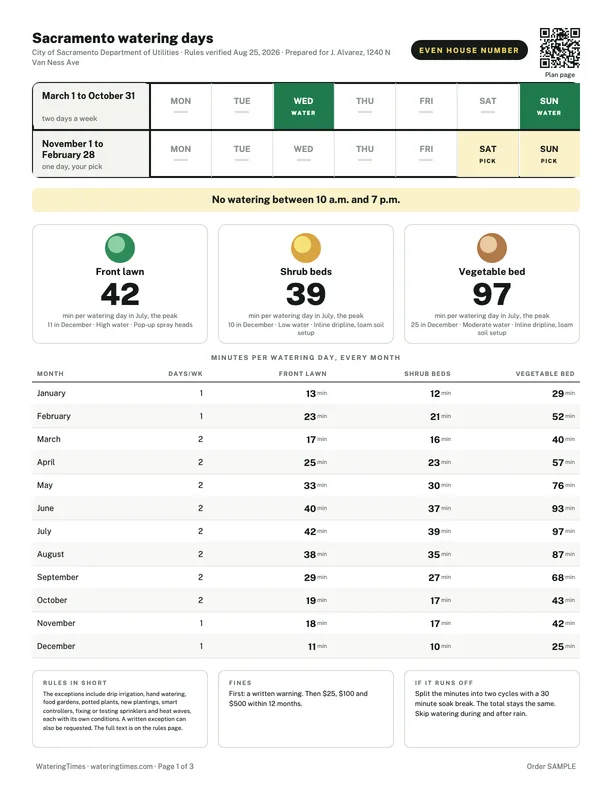Click February's vegetable bed value 52 min
The image size is (612, 792).
coord(563,417)
